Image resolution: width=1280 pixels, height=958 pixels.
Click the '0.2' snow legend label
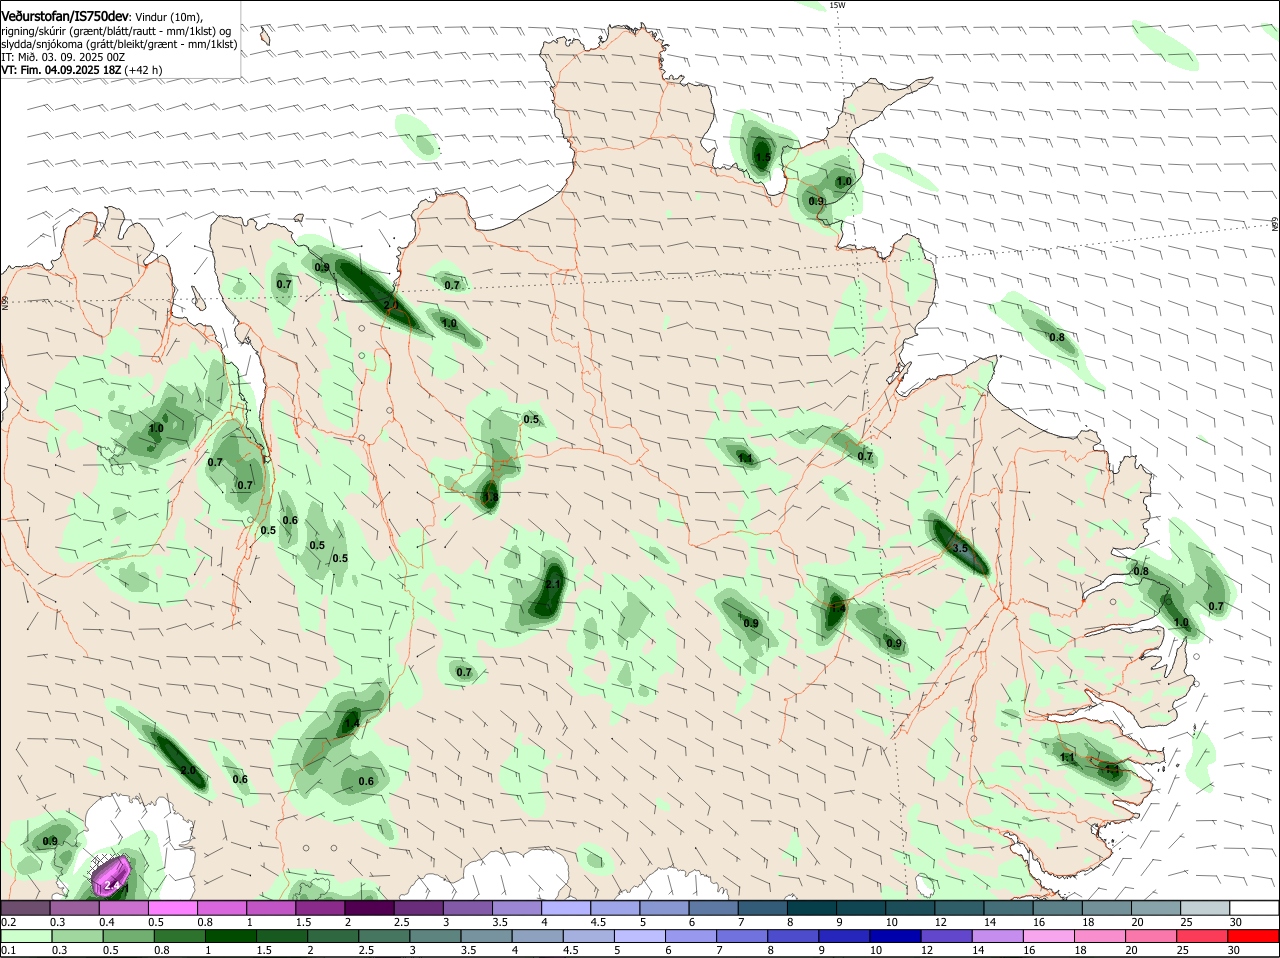pos(8,921)
